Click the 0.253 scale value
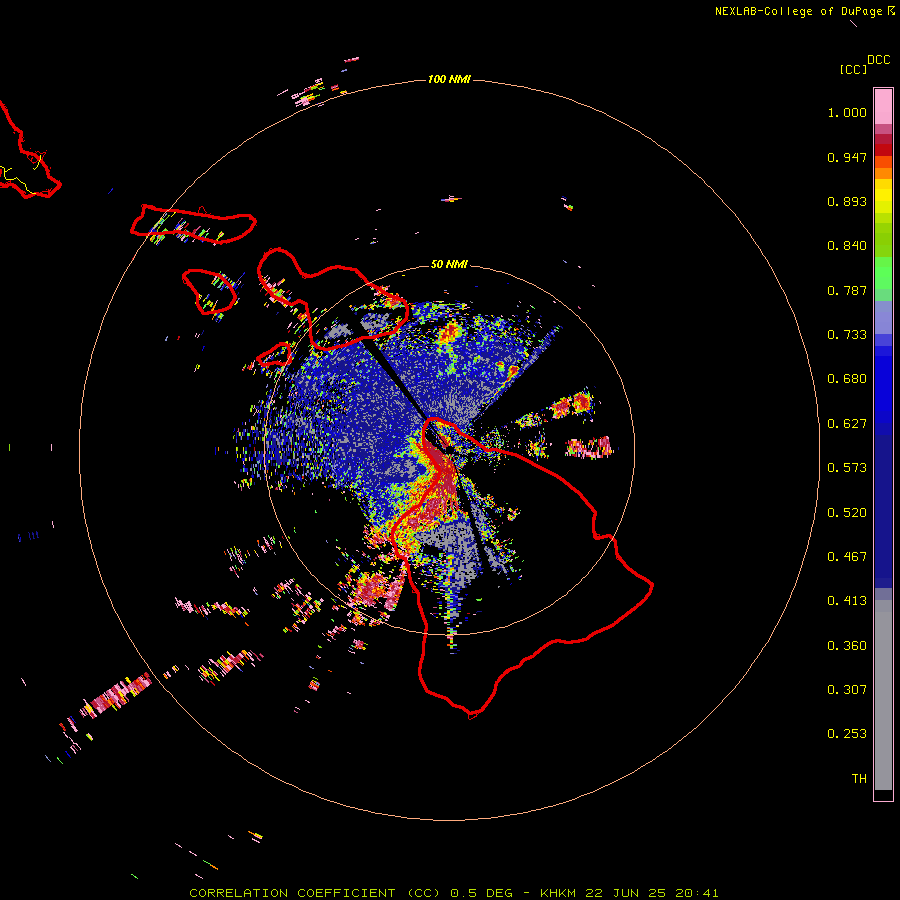This screenshot has width=900, height=900. point(847,734)
